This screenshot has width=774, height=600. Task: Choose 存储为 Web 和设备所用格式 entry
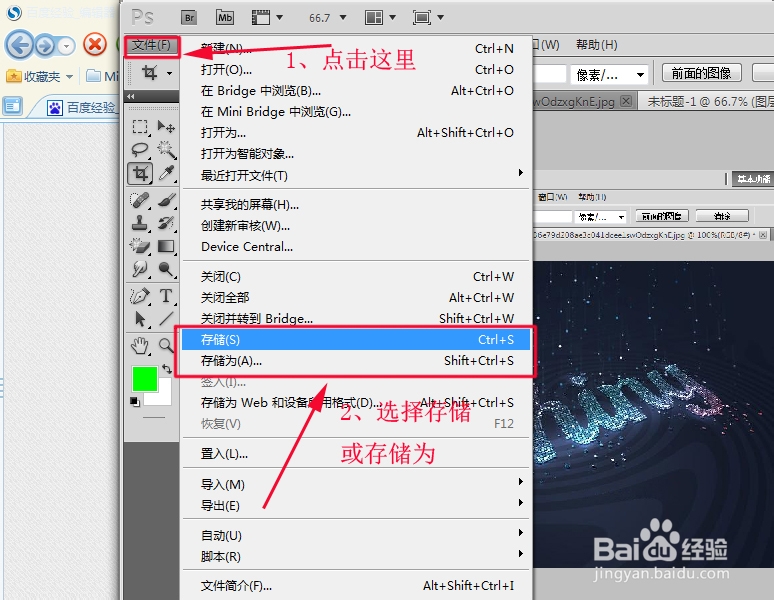pyautogui.click(x=355, y=403)
